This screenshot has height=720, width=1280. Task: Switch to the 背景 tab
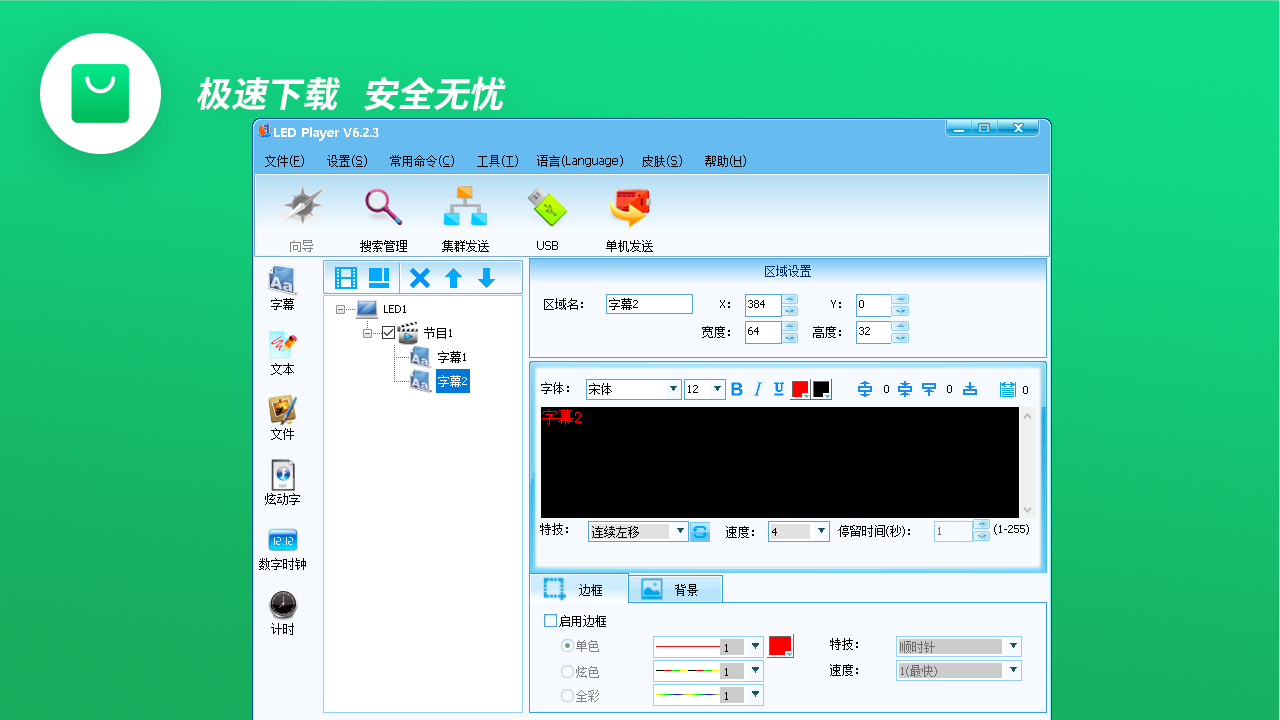675,590
